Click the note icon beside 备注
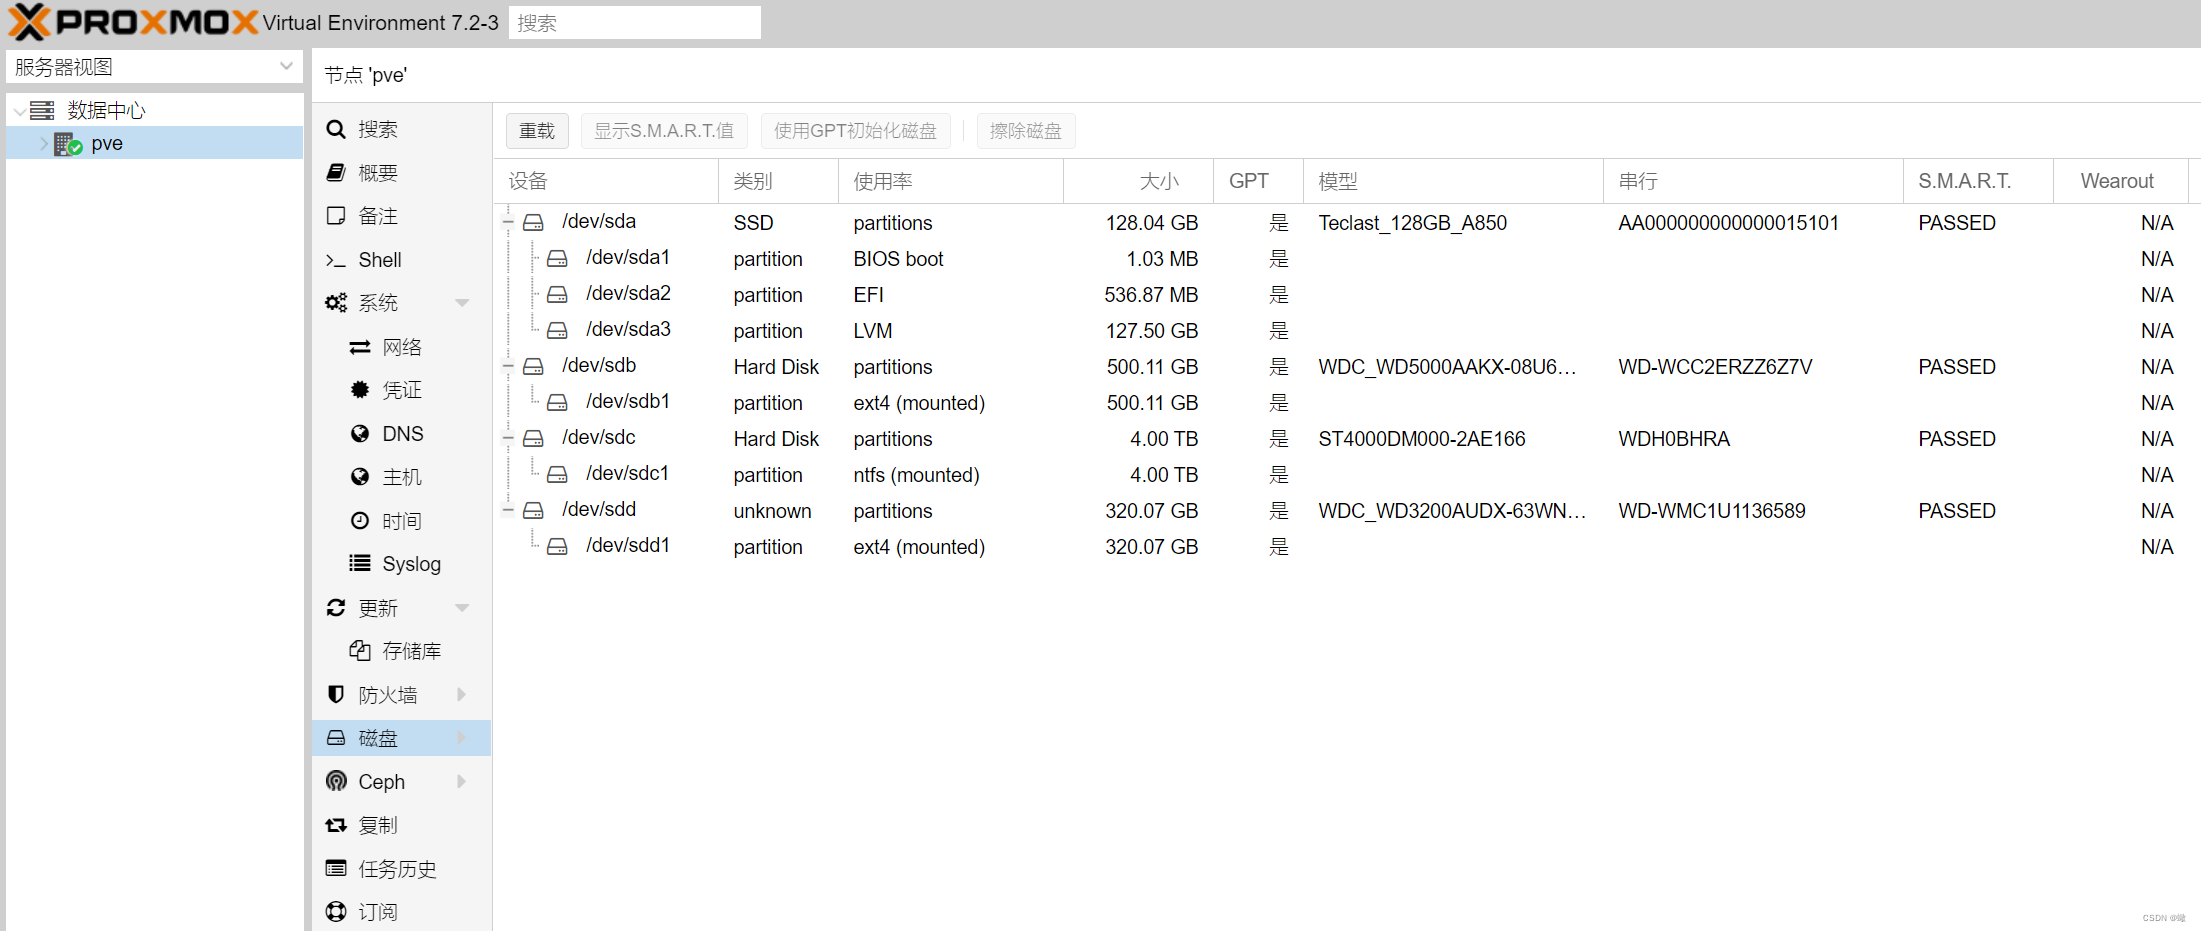 tap(336, 216)
